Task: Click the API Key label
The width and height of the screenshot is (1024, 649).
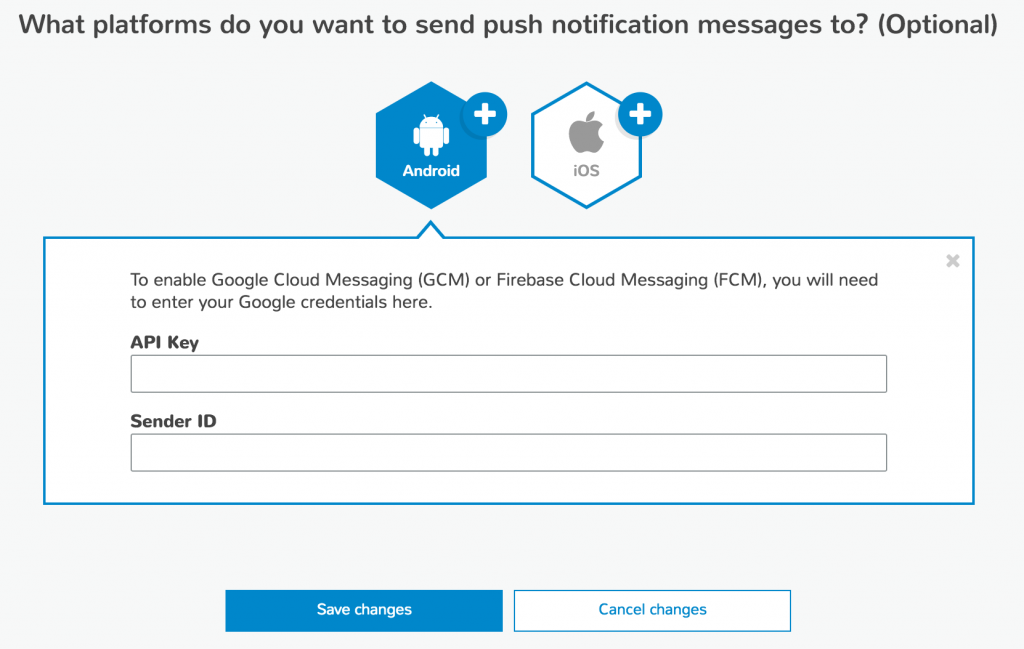Action: [165, 343]
